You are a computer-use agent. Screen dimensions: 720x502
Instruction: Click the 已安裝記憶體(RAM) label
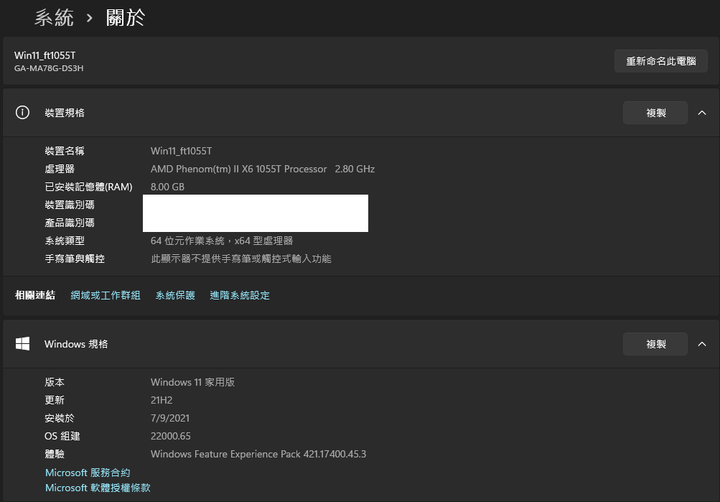[x=89, y=187]
